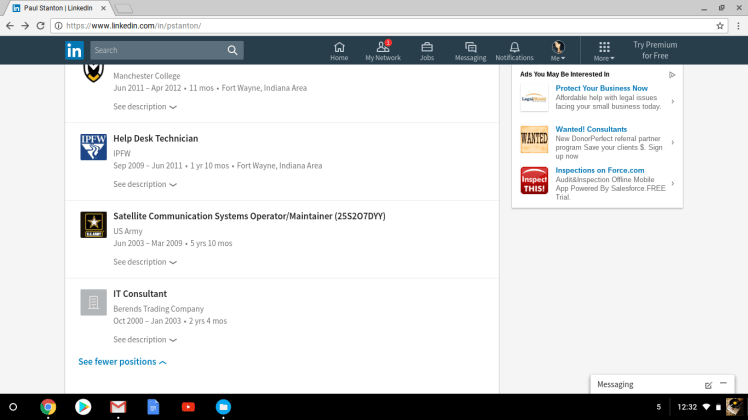This screenshot has height=420, width=748.
Task: Click arrow next to Protect Your Business ad
Action: coord(673,101)
